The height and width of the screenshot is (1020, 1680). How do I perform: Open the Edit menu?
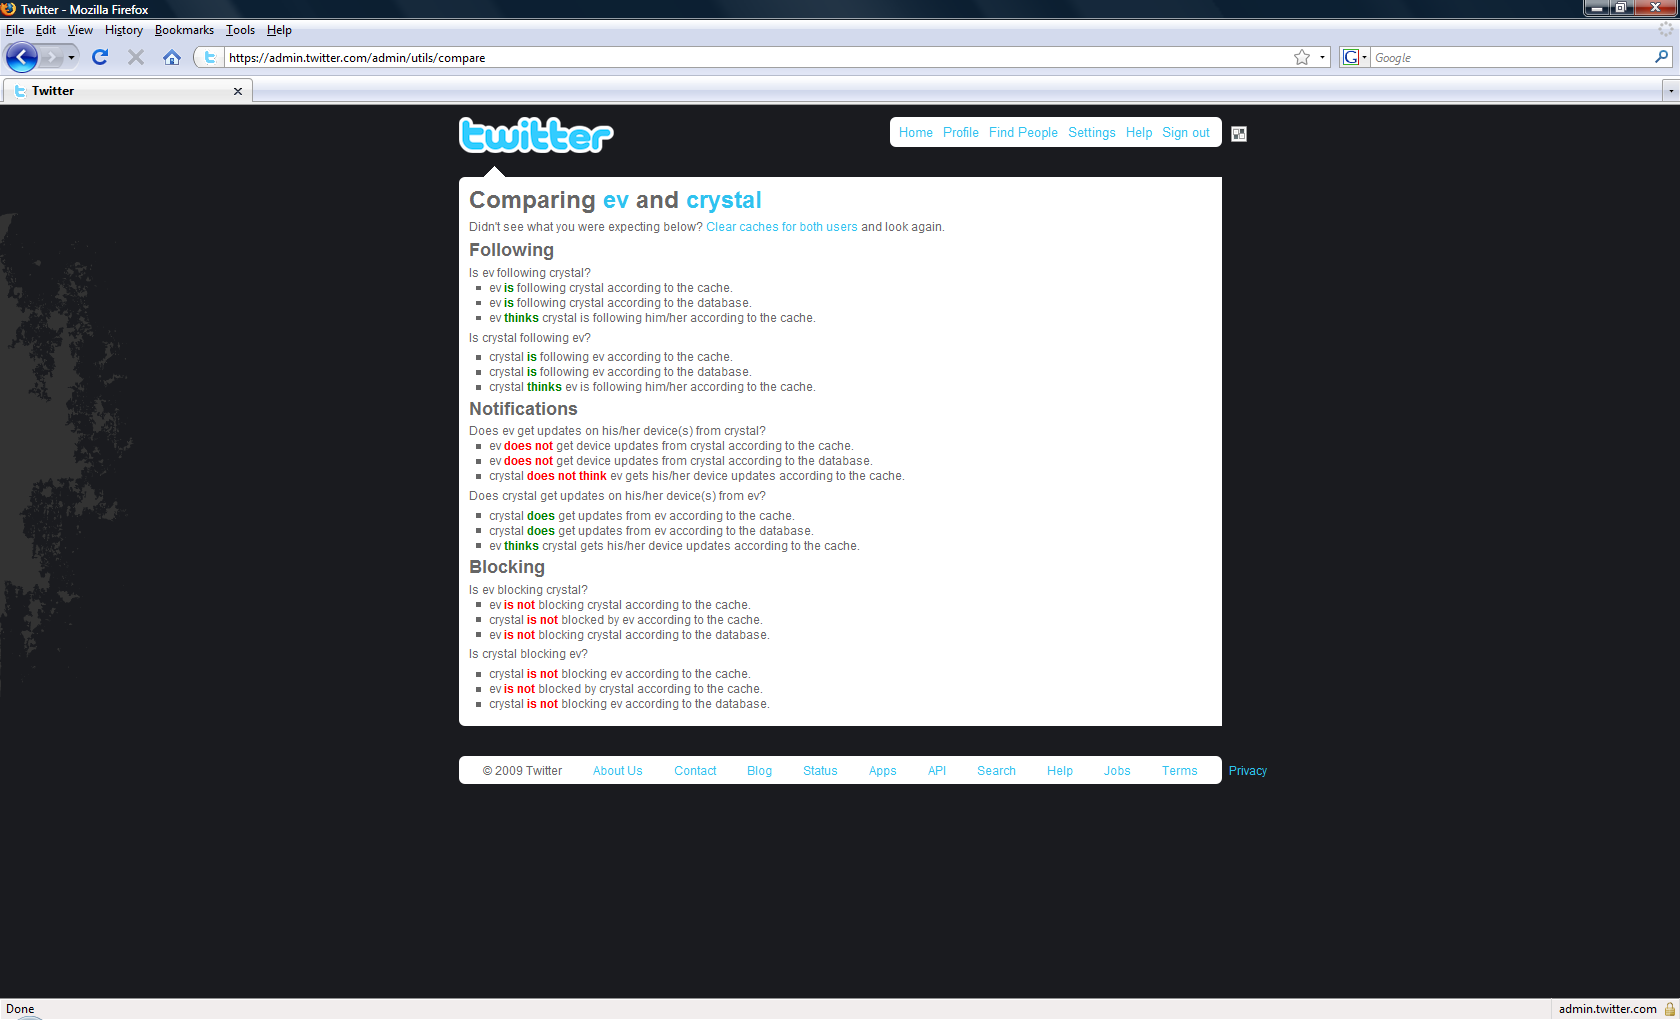(46, 30)
